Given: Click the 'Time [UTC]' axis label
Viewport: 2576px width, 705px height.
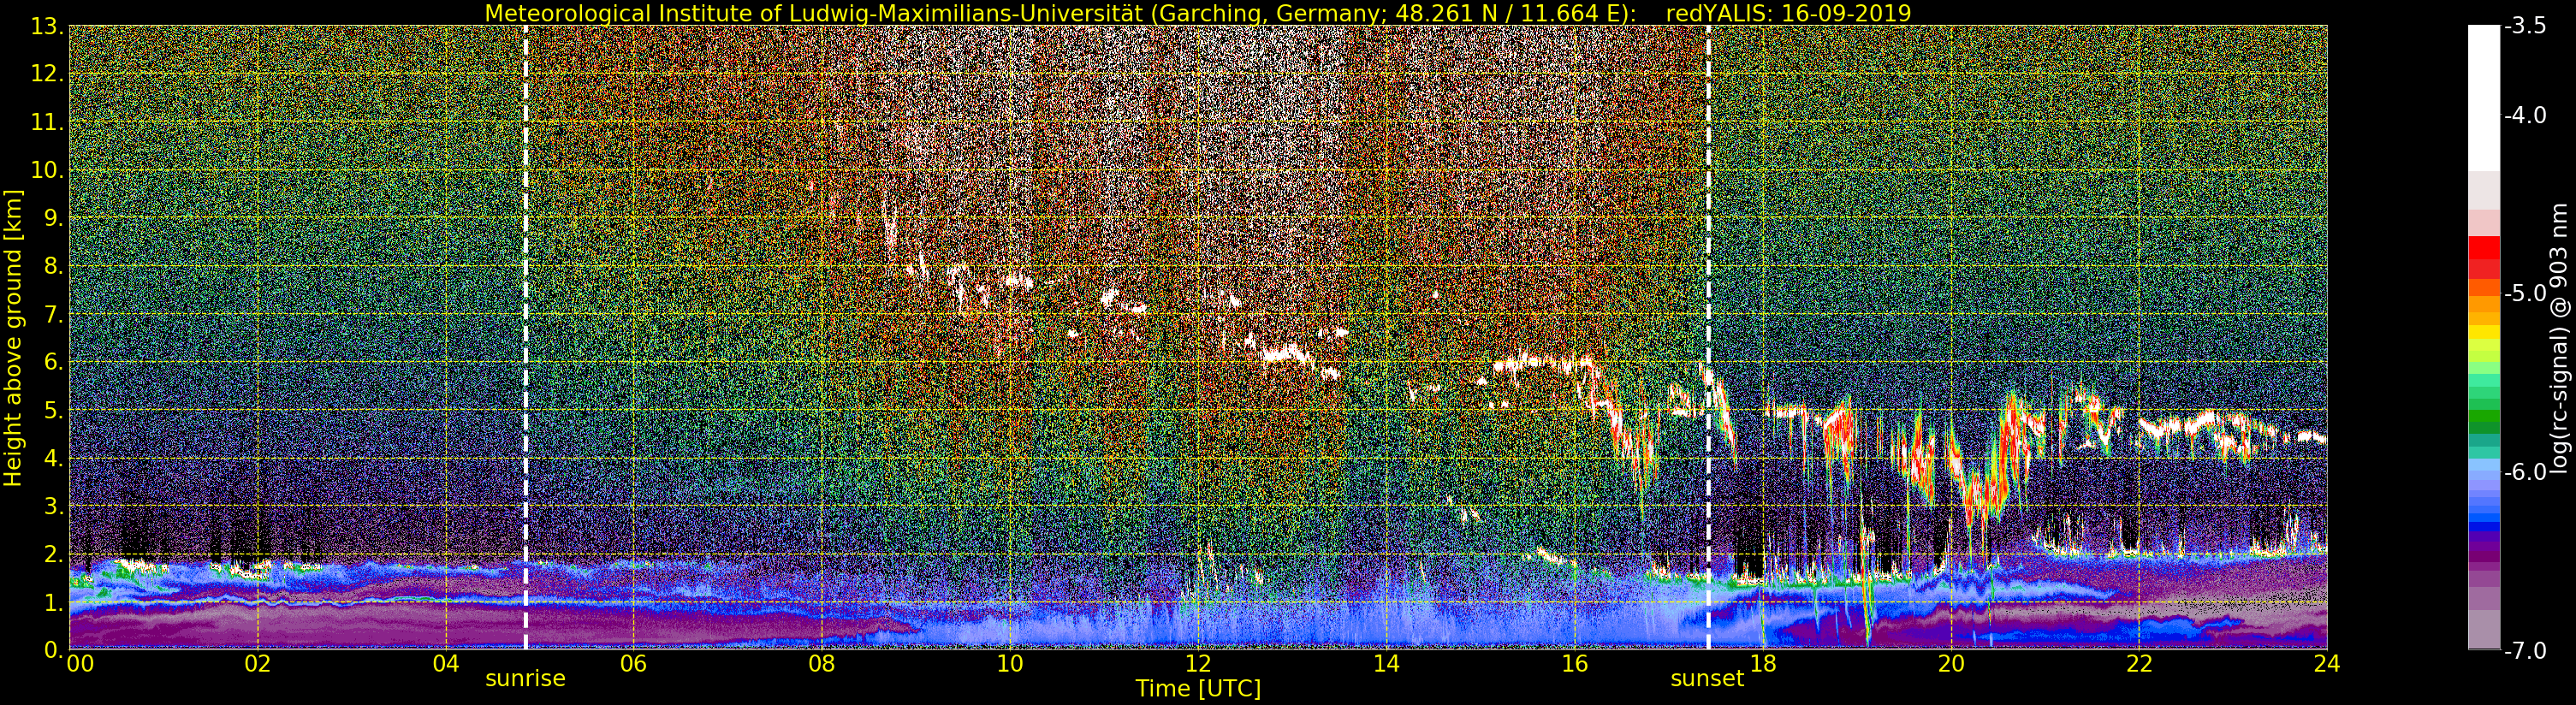Looking at the screenshot, I should tap(1198, 688).
